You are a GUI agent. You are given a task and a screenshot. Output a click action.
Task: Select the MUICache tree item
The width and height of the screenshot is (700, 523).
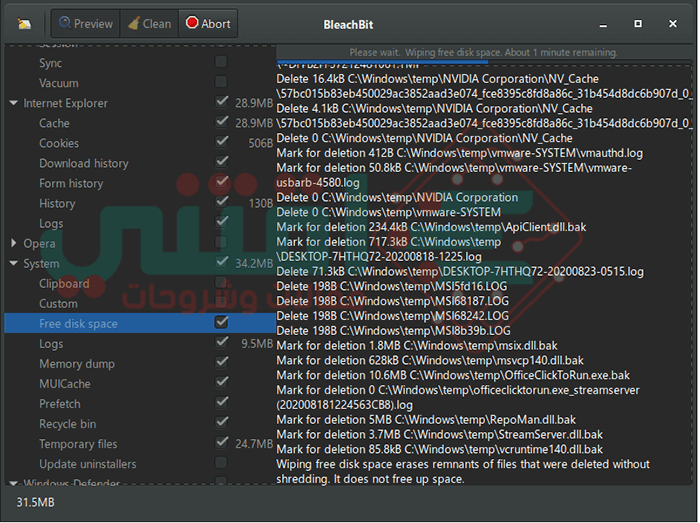point(65,384)
